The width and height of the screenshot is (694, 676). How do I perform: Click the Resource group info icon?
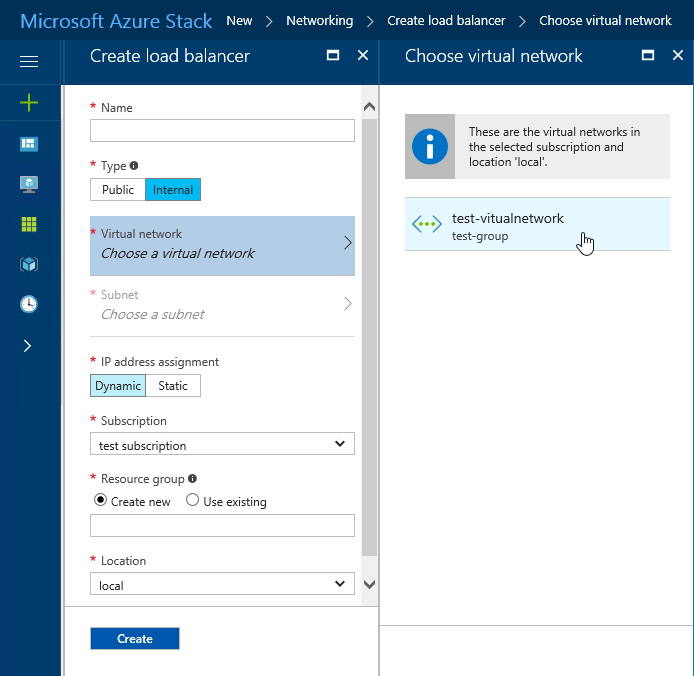tap(192, 479)
